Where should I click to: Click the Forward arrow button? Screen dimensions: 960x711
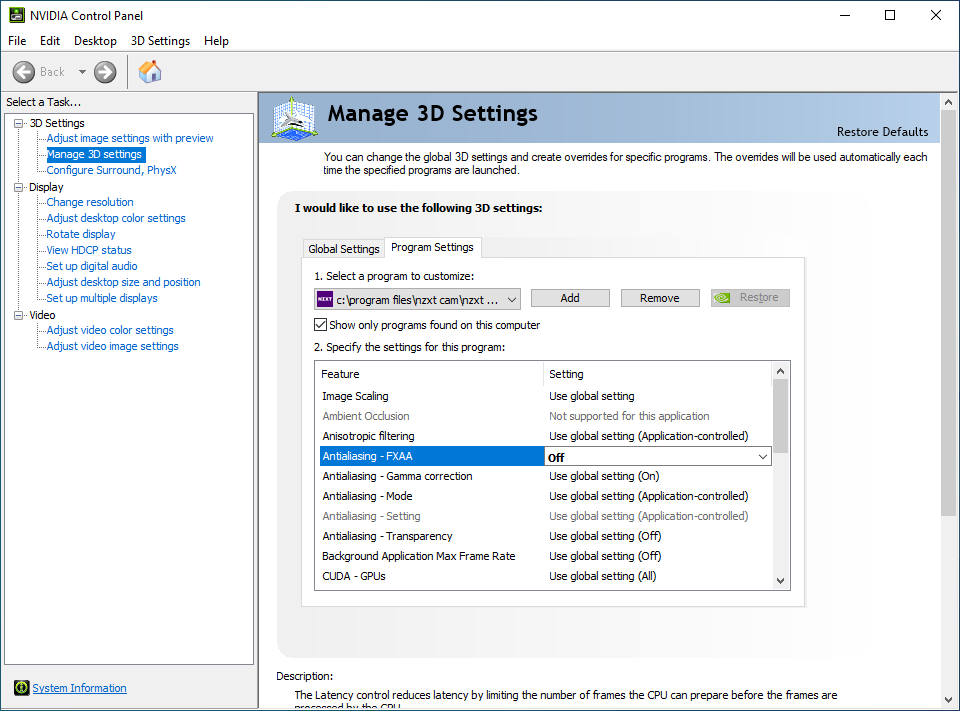105,72
